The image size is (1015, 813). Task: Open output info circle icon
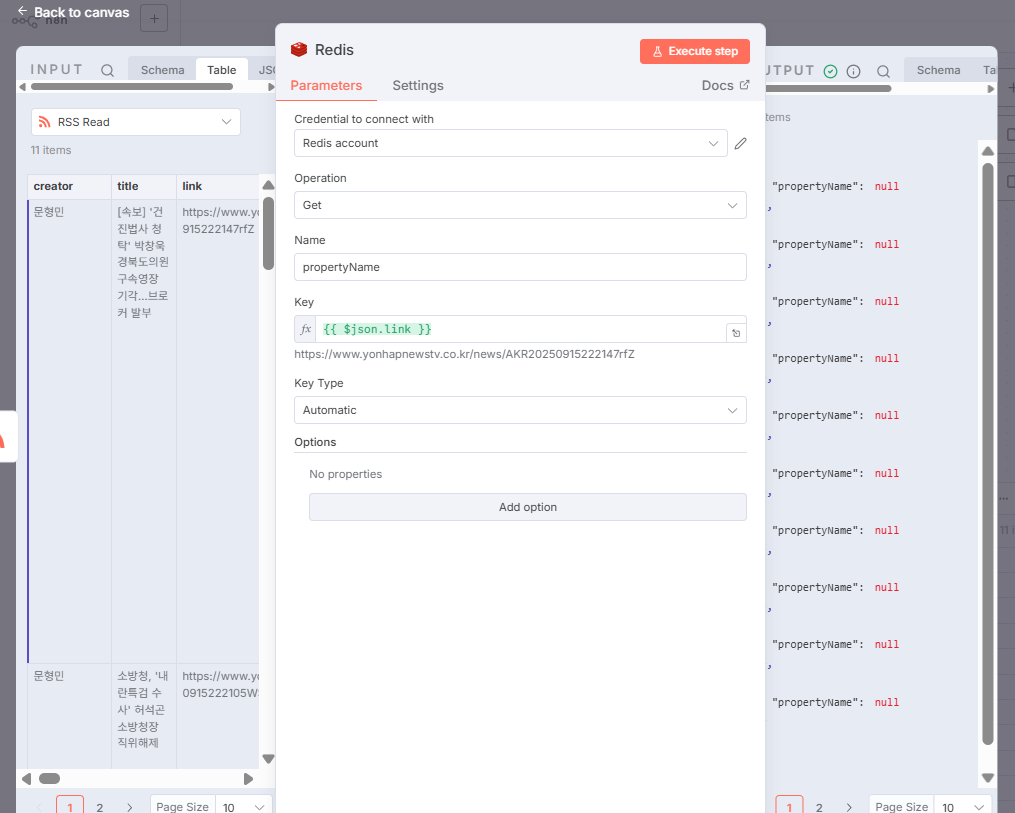pyautogui.click(x=853, y=71)
